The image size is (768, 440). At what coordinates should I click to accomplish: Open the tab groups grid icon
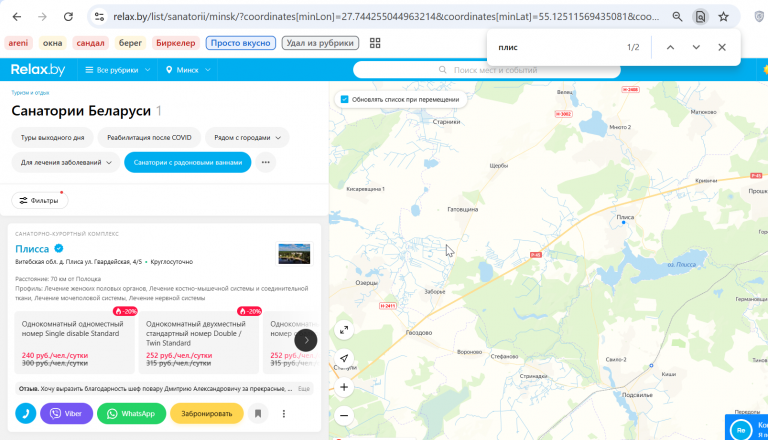pyautogui.click(x=375, y=43)
